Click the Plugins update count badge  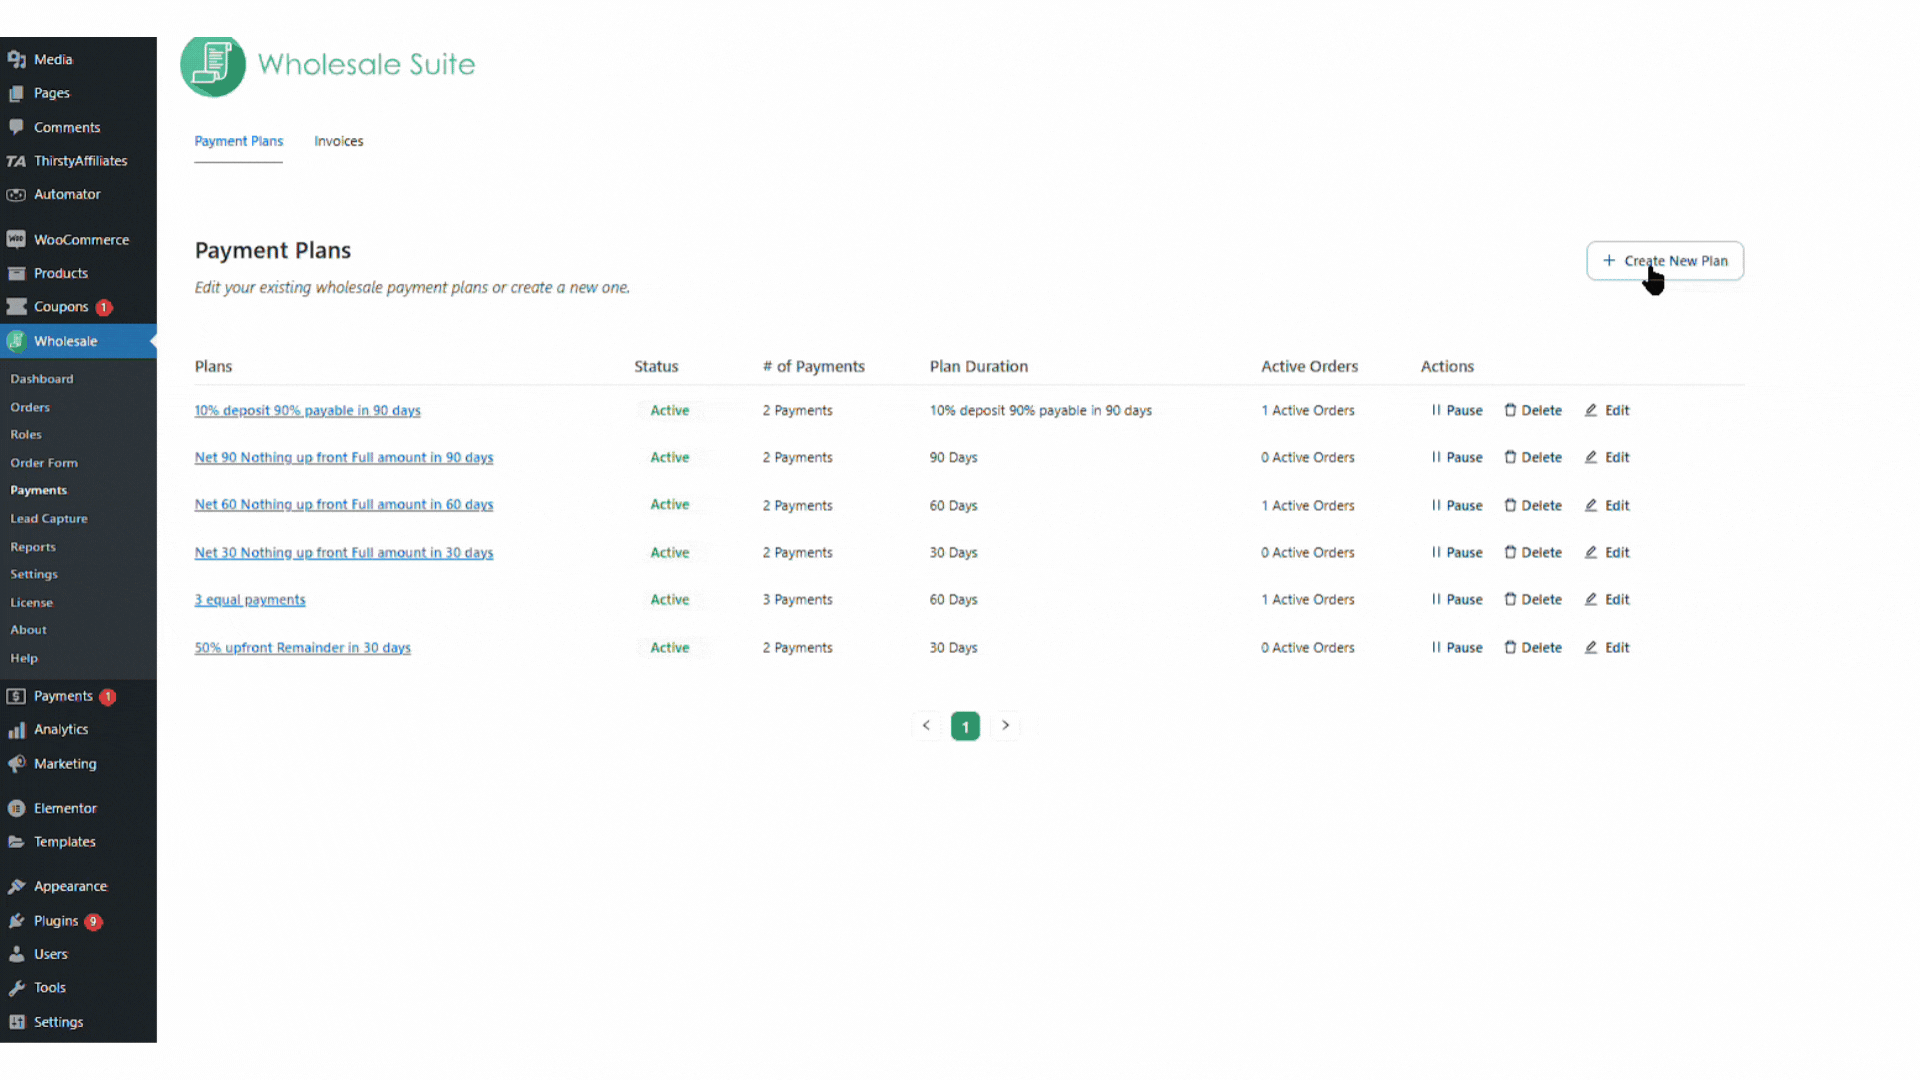(x=93, y=922)
